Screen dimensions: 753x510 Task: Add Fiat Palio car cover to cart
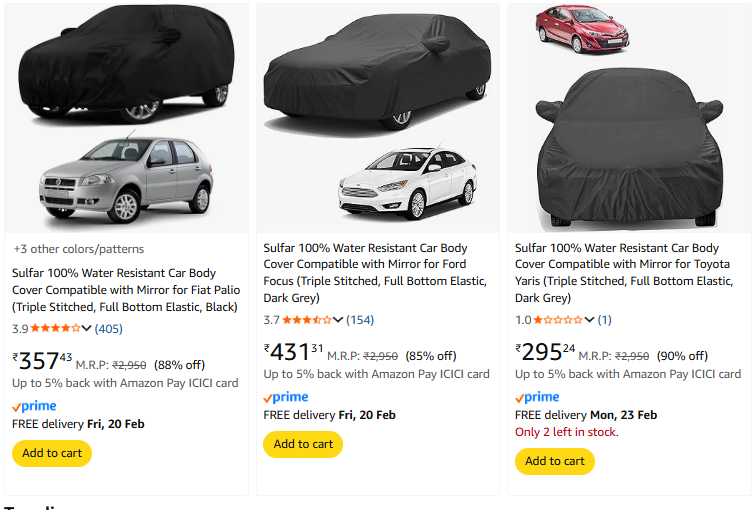tap(52, 453)
